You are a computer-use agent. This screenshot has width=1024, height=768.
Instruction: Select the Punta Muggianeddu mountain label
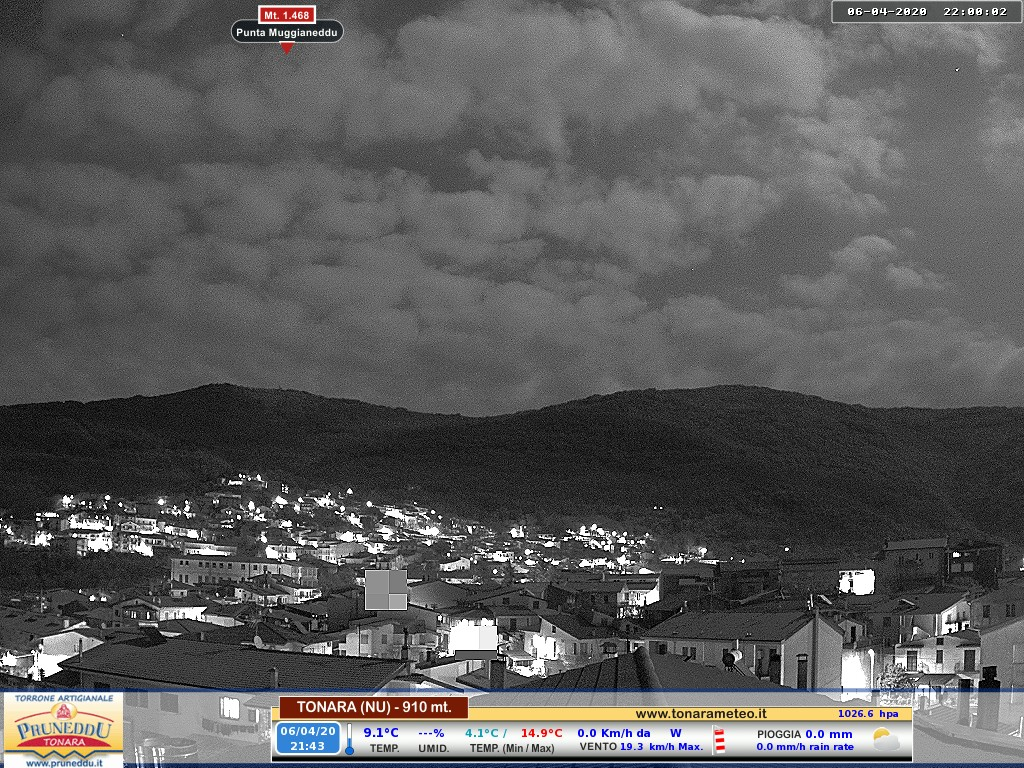(287, 32)
